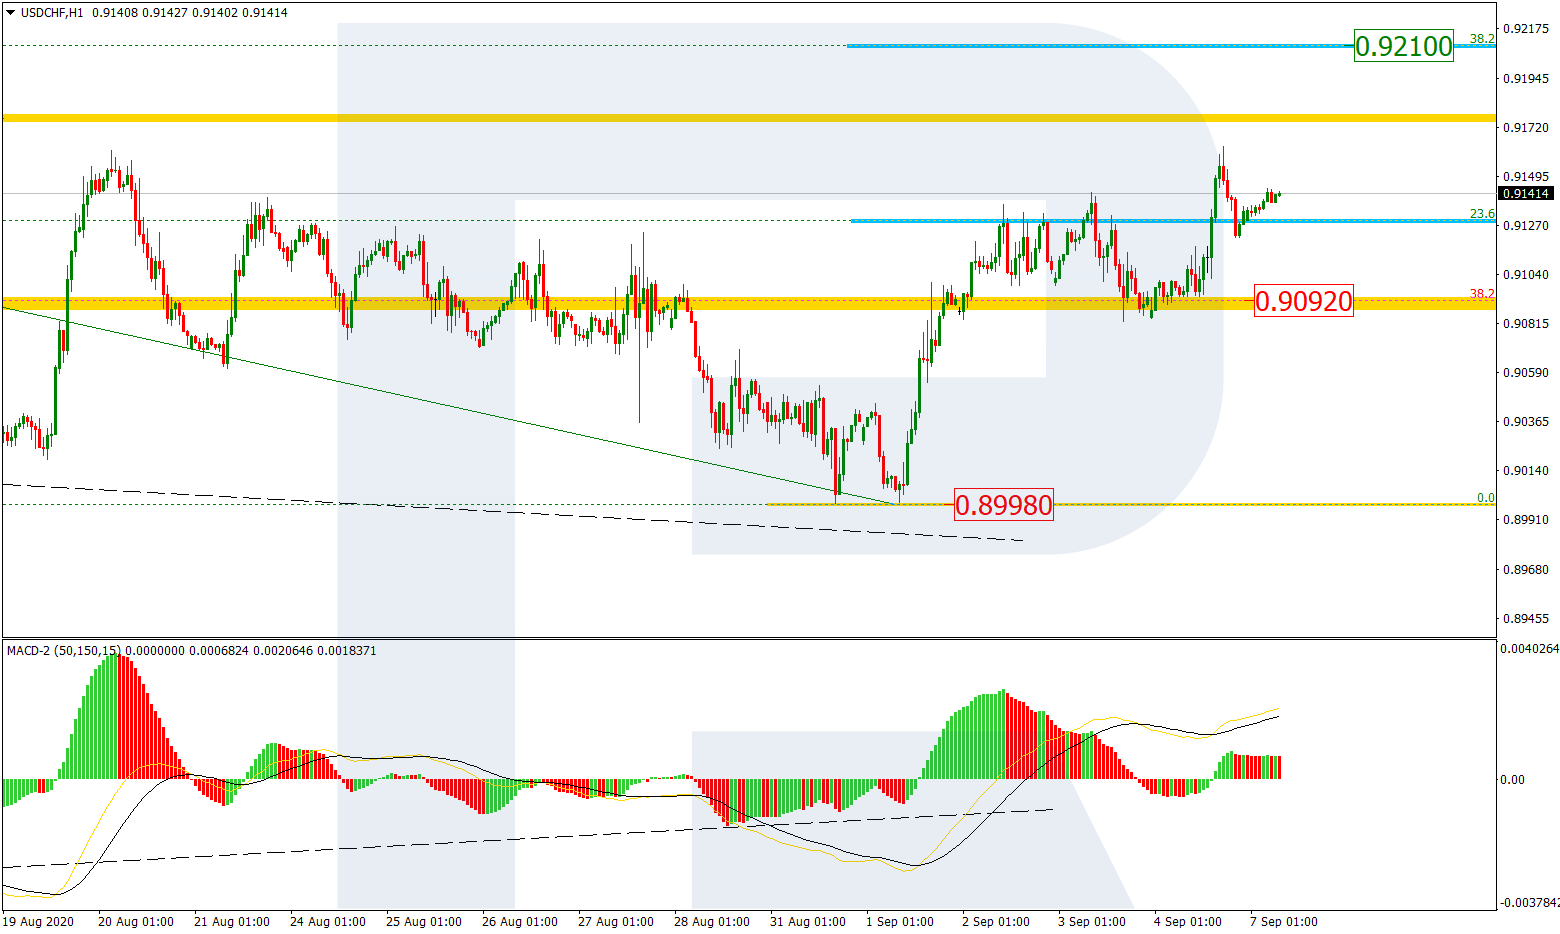Click price axis value 0.91270
1560x934 pixels.
point(1526,226)
